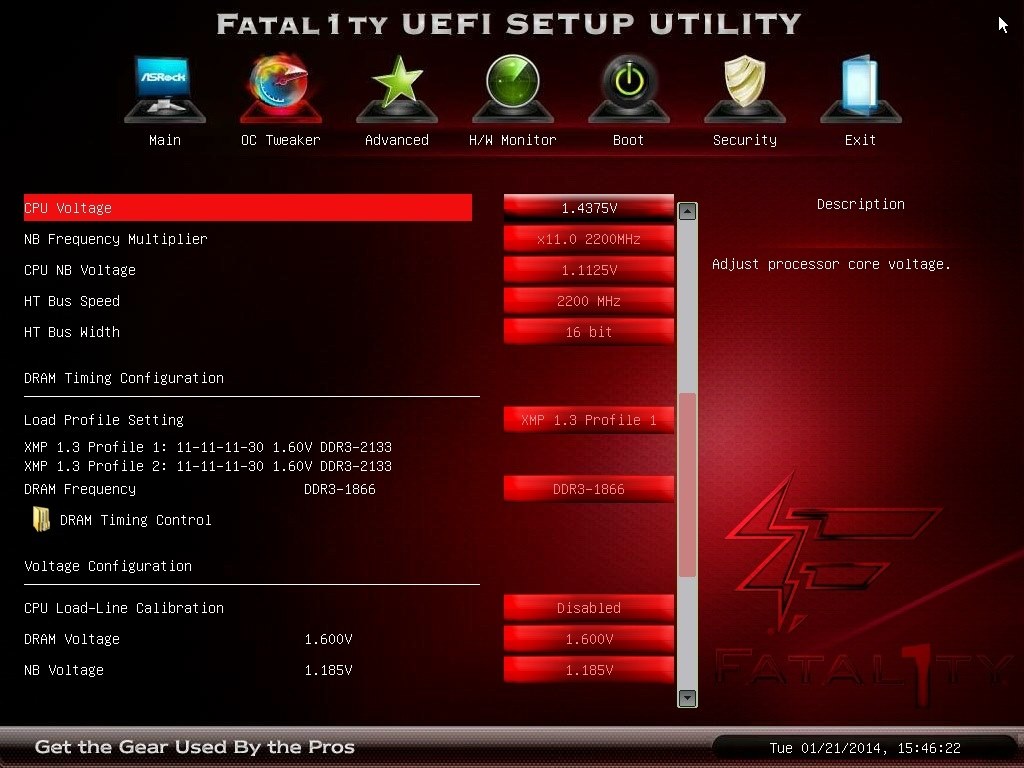Select the DRAM Frequency label
The width and height of the screenshot is (1024, 768).
point(80,489)
